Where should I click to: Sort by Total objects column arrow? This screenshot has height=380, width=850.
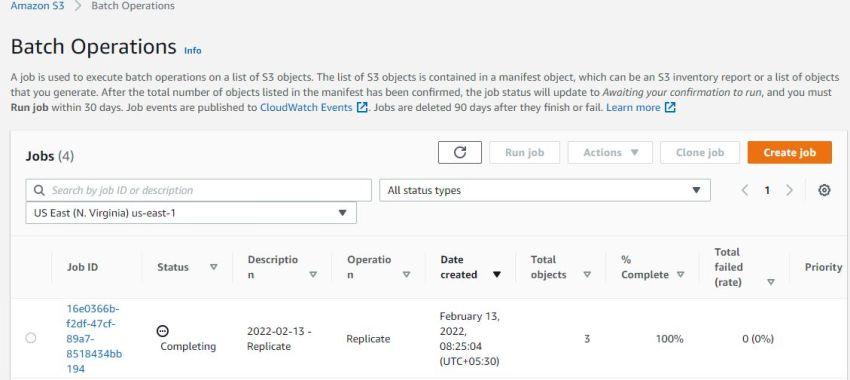587,274
